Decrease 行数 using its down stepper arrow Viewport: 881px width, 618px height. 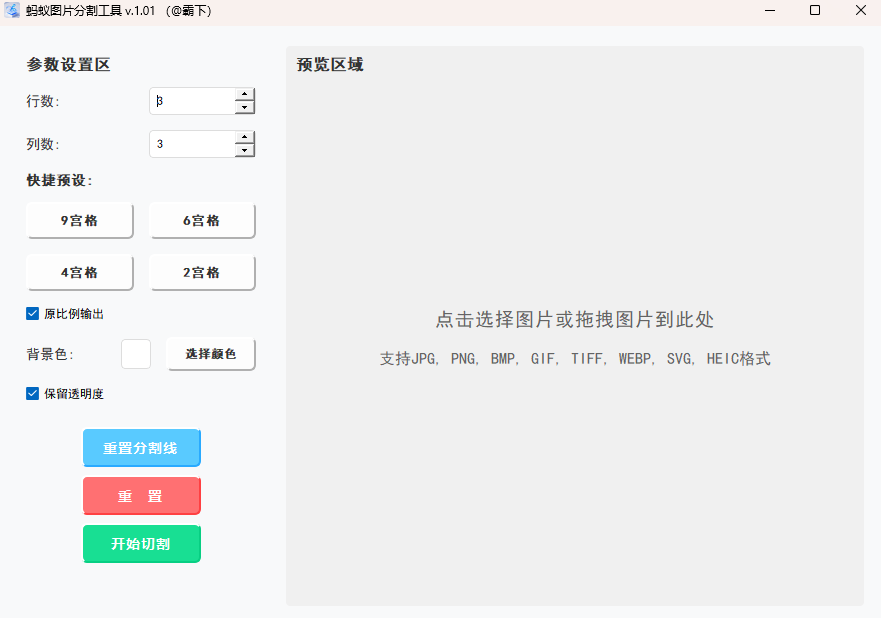pyautogui.click(x=245, y=106)
